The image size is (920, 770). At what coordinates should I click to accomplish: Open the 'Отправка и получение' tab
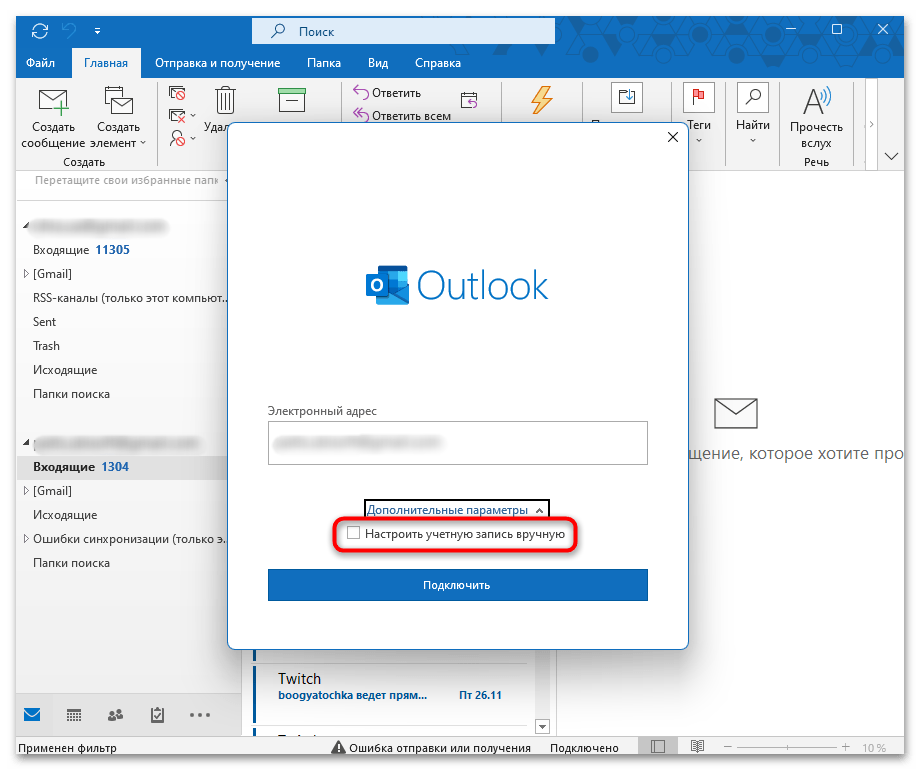pos(217,63)
